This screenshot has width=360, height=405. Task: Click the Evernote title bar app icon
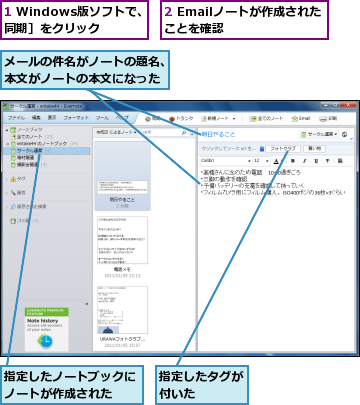click(6, 106)
